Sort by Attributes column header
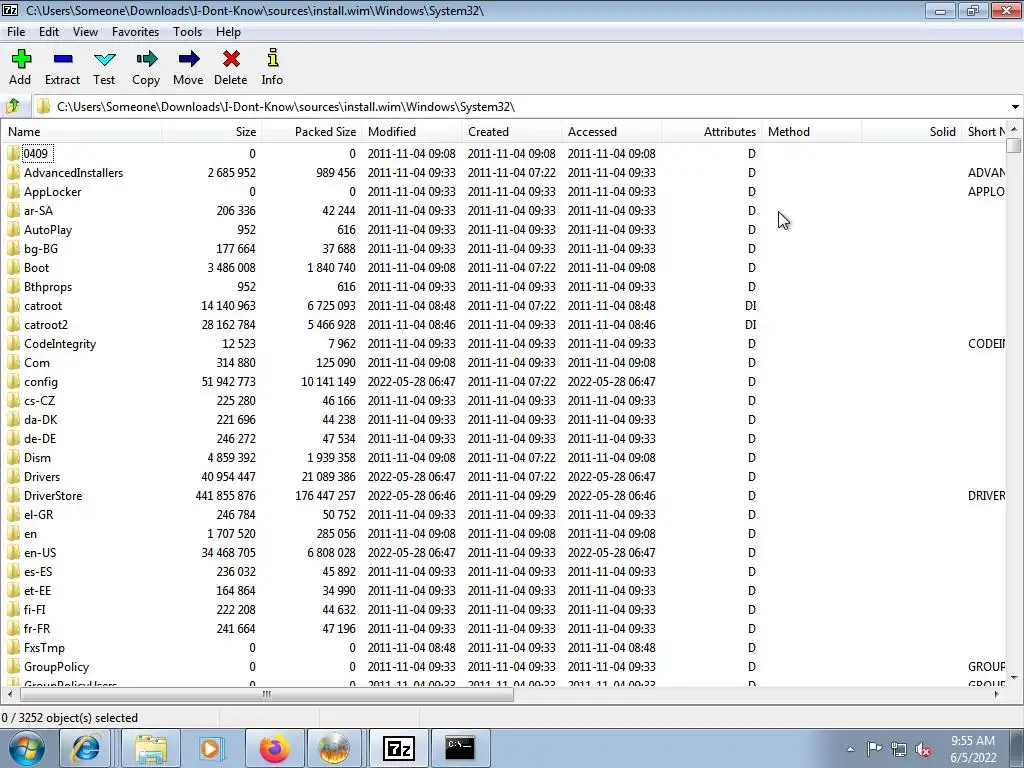 [x=711, y=131]
